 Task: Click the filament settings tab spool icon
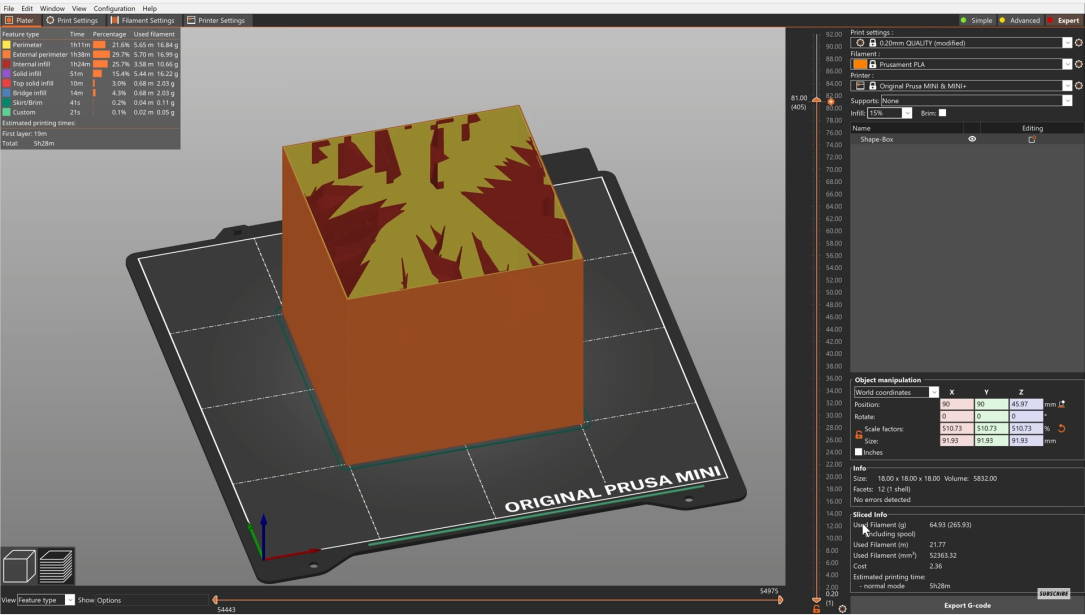pos(115,20)
